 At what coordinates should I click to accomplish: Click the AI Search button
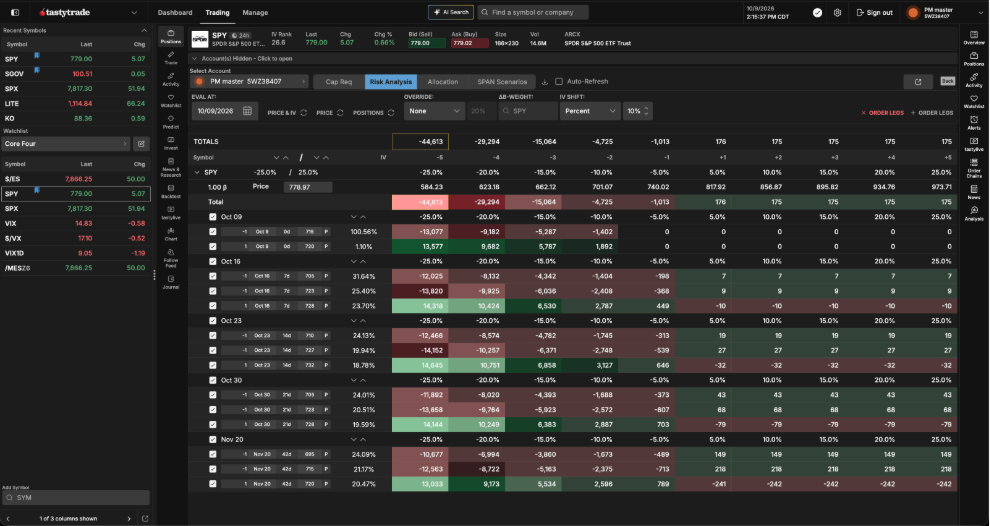[x=451, y=12]
